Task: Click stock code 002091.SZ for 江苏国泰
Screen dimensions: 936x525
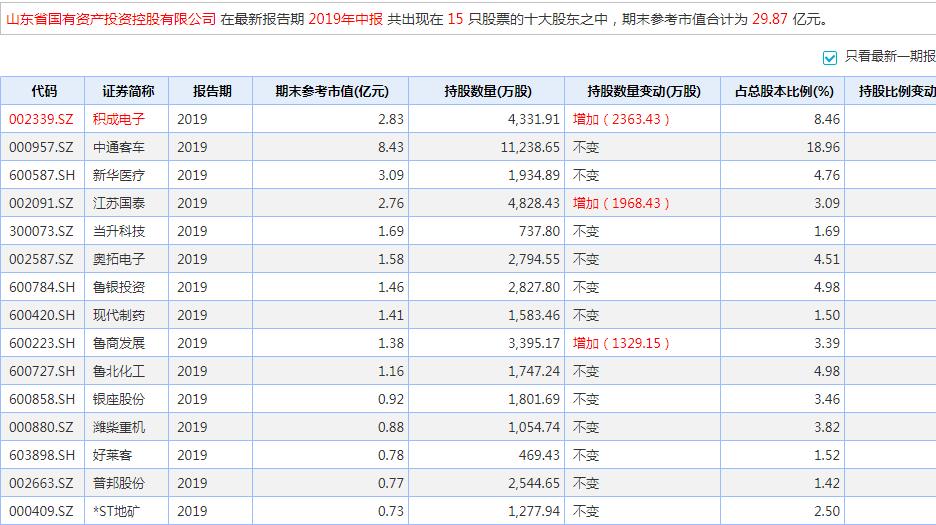Action: click(x=41, y=203)
